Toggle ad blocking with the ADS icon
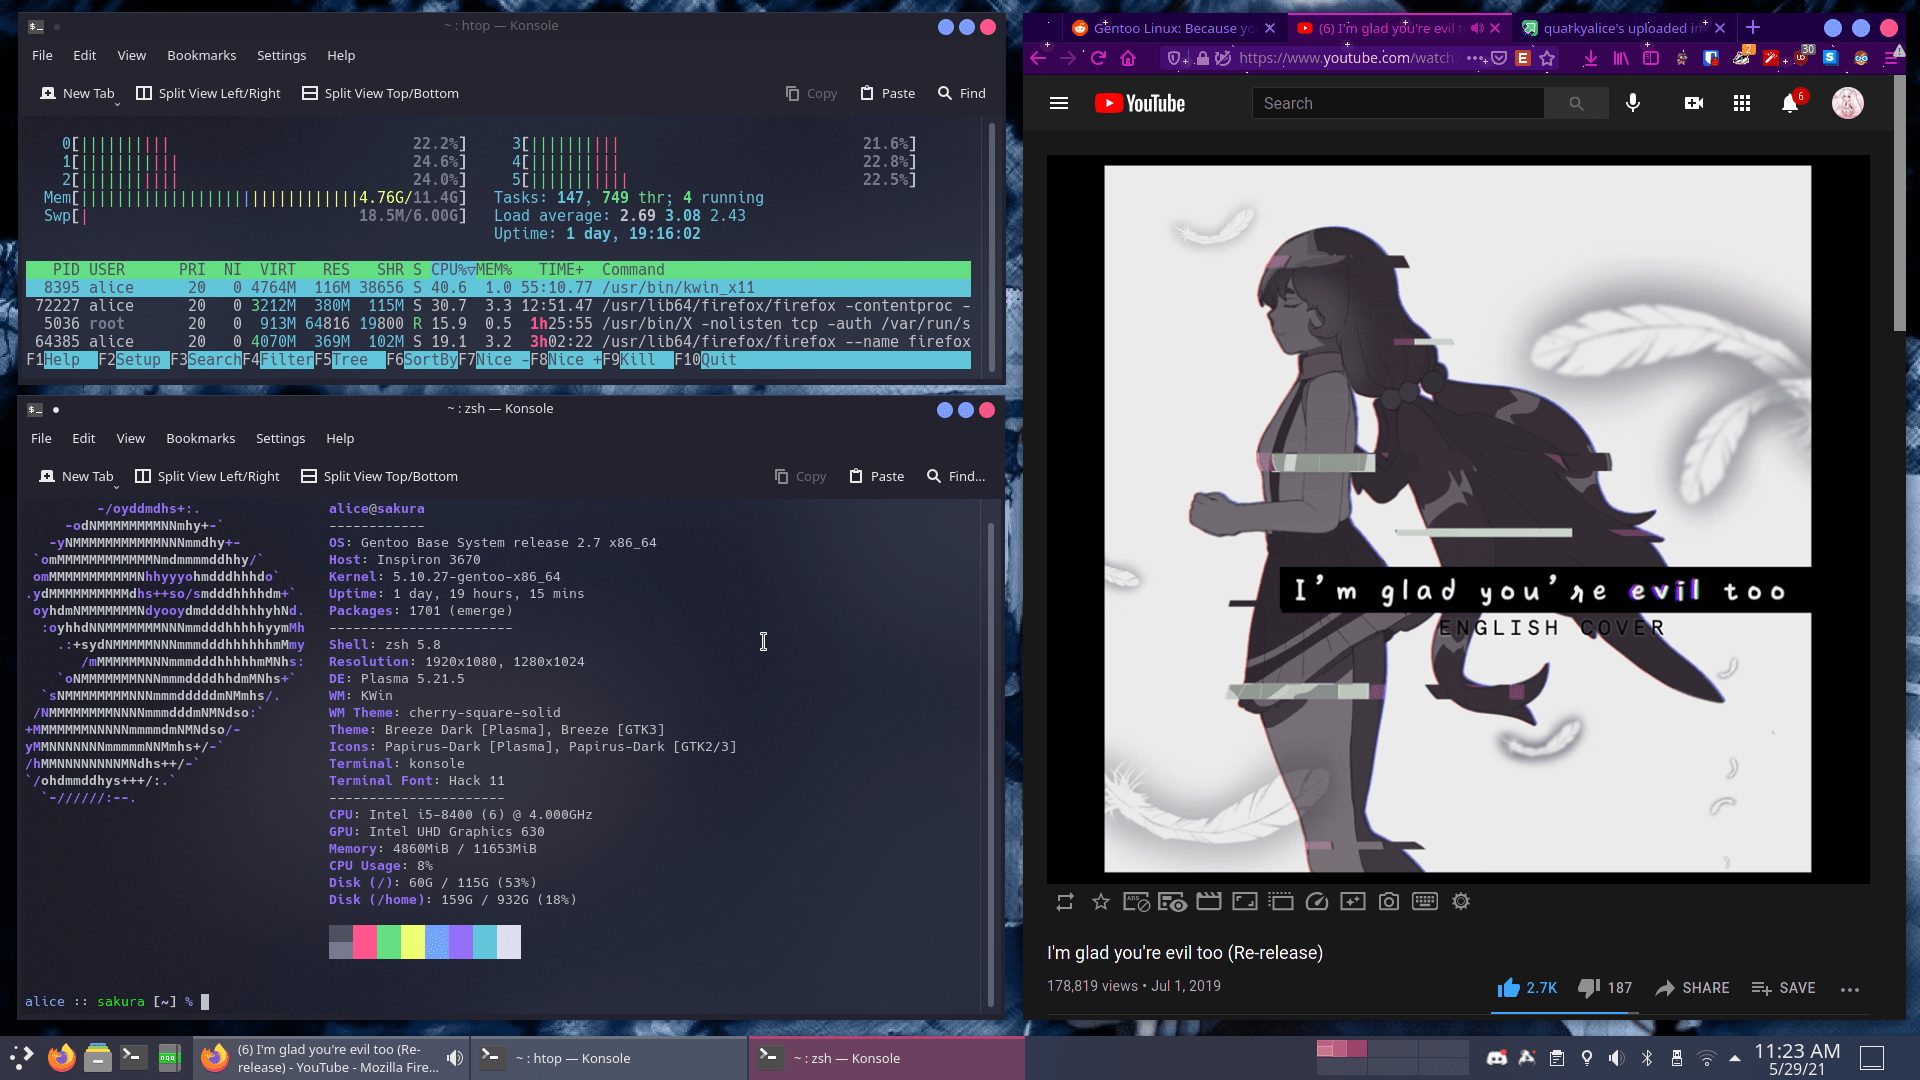 pos(1135,901)
